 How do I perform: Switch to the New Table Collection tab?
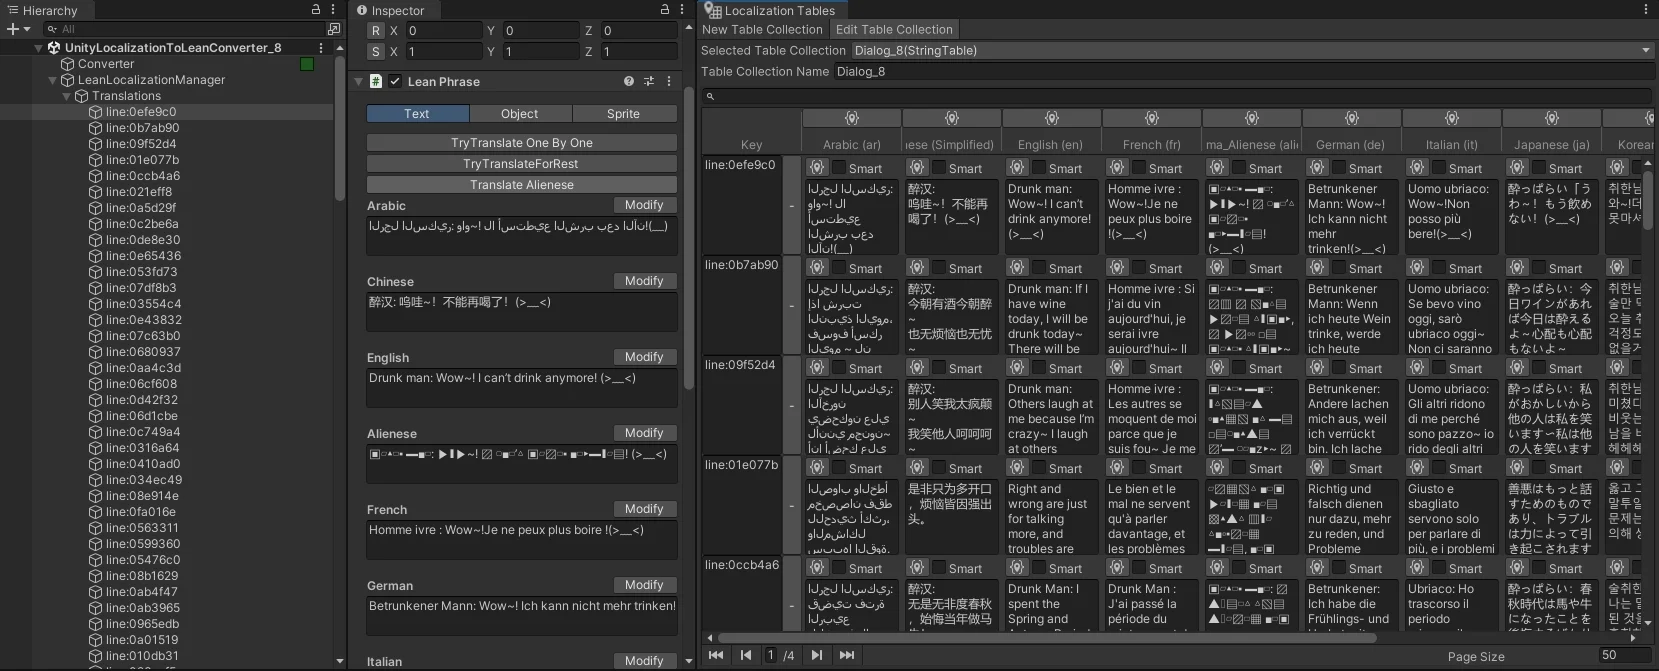(762, 29)
